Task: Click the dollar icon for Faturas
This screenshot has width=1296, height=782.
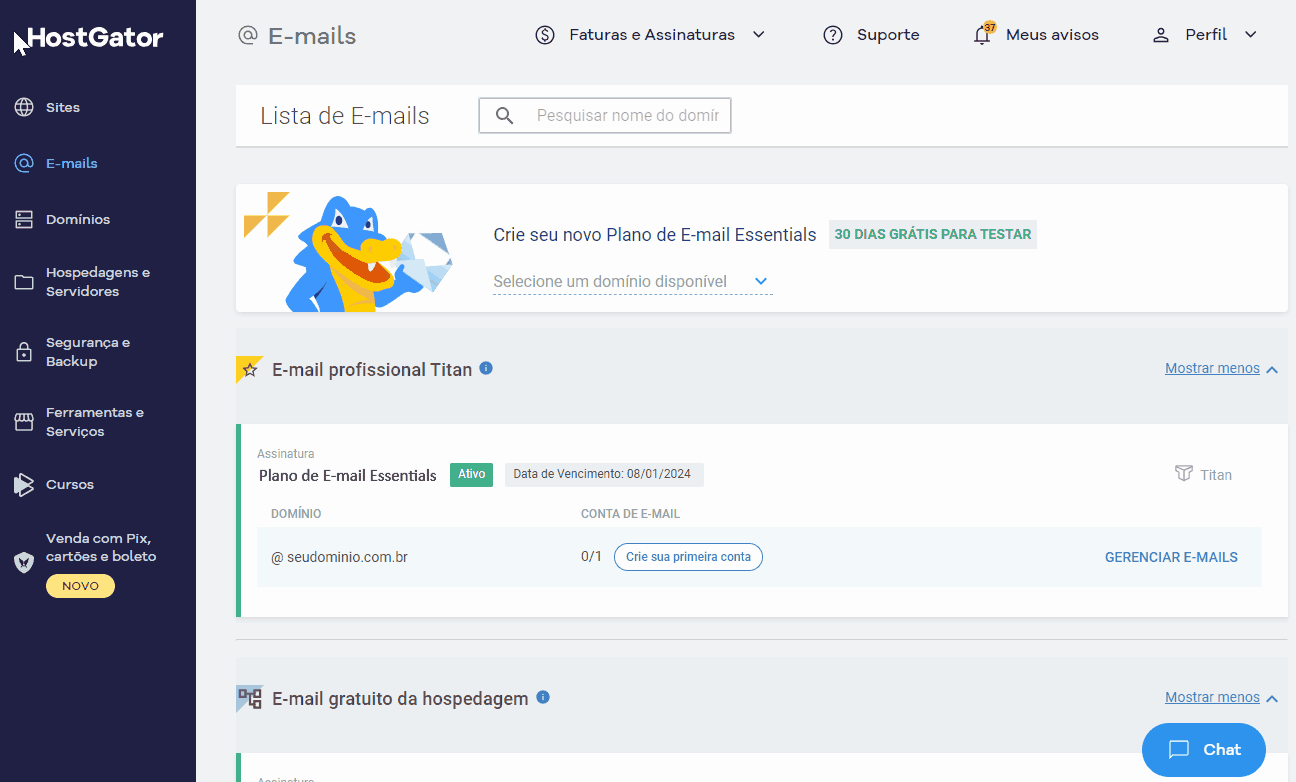Action: click(545, 35)
